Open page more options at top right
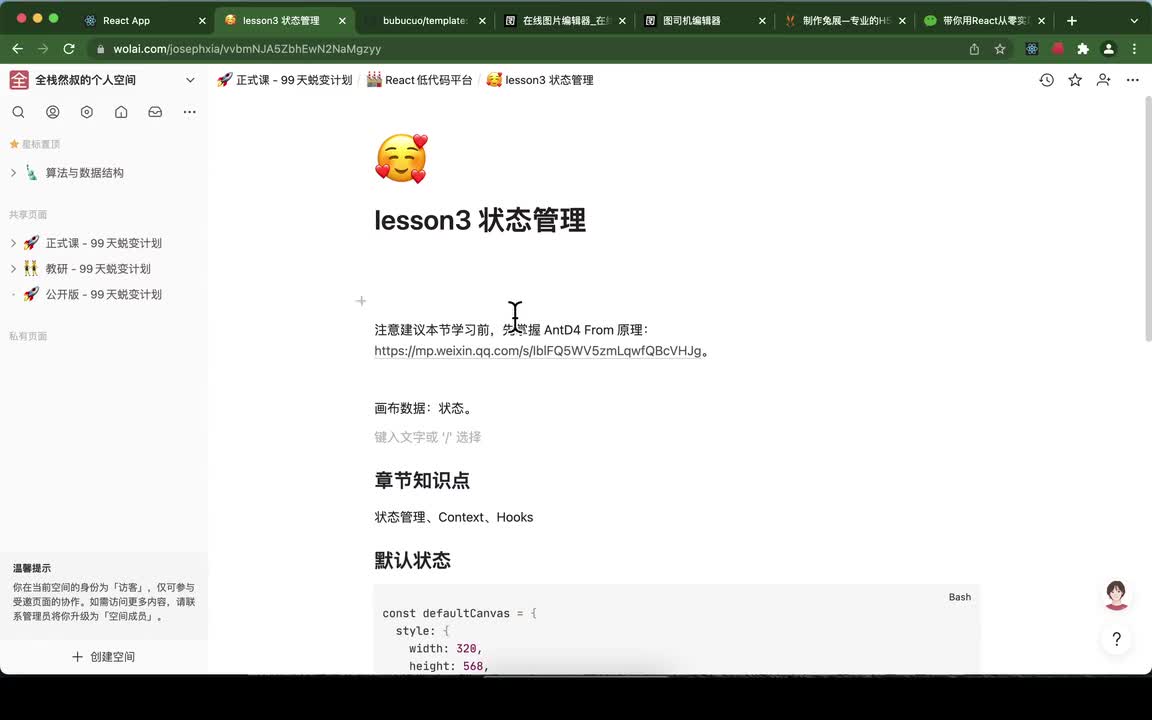 (x=1132, y=80)
